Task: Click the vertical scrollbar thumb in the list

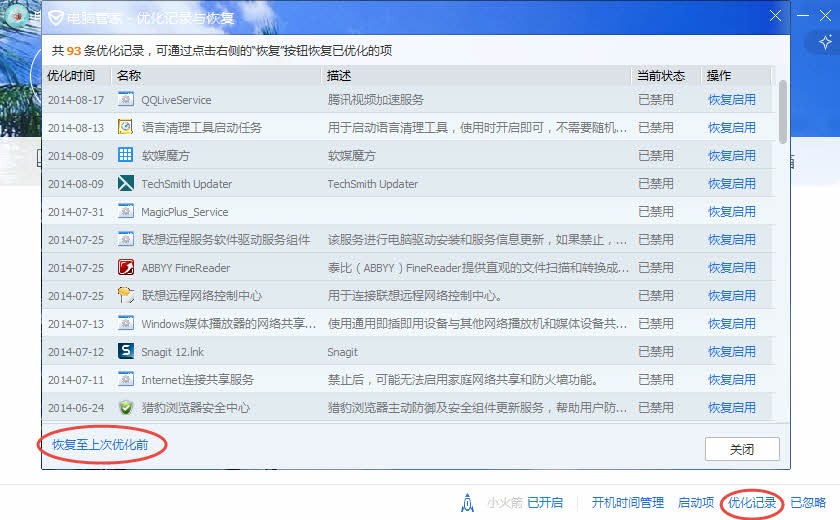Action: click(782, 111)
